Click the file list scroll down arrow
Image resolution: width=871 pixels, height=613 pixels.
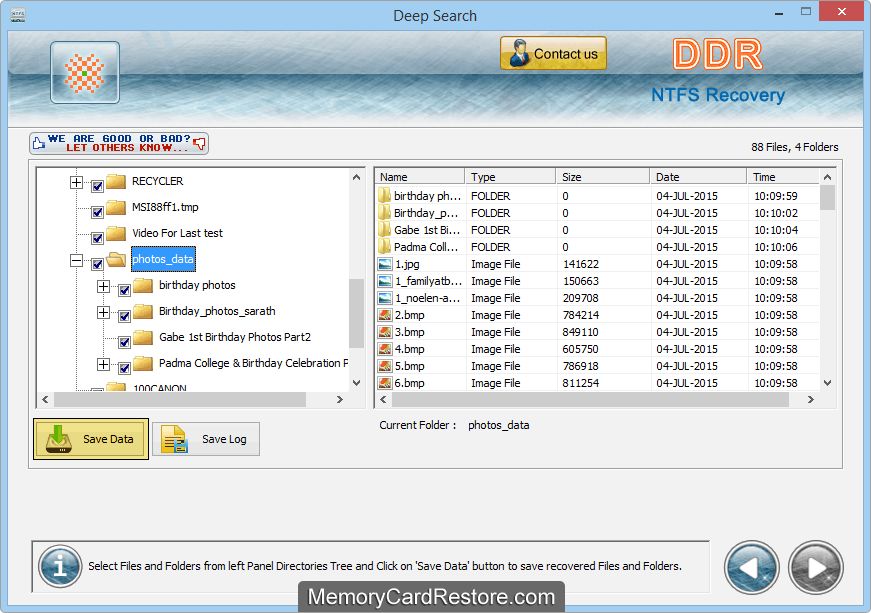pos(827,383)
